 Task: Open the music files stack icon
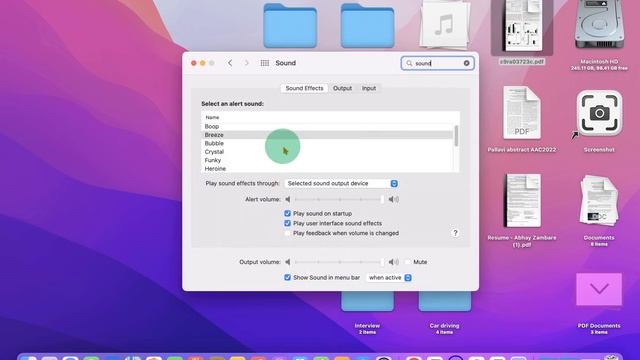coord(444,24)
